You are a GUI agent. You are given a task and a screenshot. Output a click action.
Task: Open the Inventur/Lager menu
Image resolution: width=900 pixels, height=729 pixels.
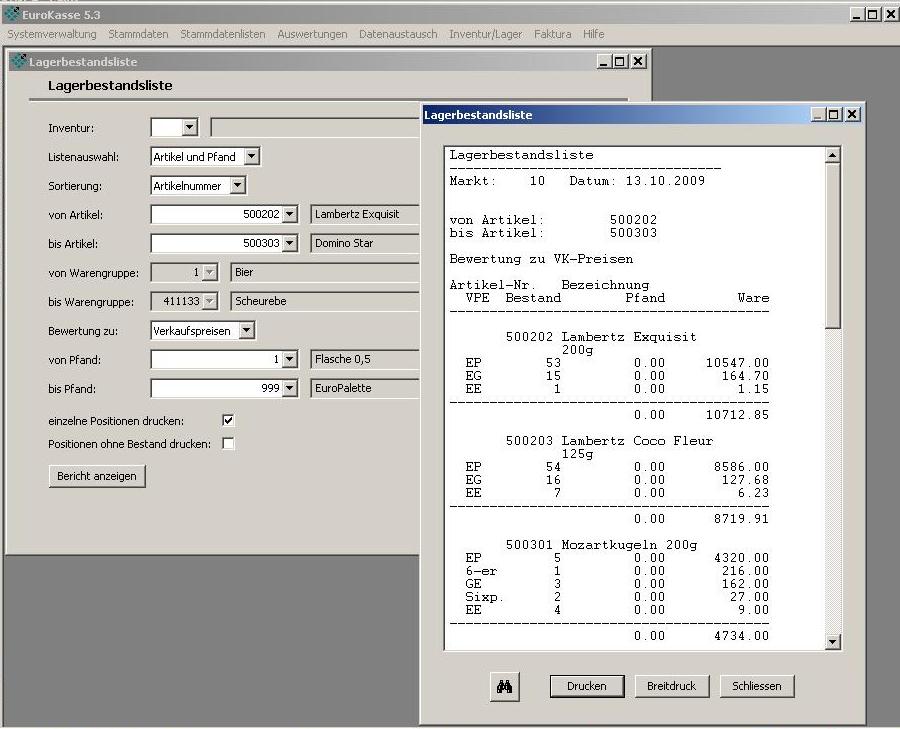coord(485,34)
